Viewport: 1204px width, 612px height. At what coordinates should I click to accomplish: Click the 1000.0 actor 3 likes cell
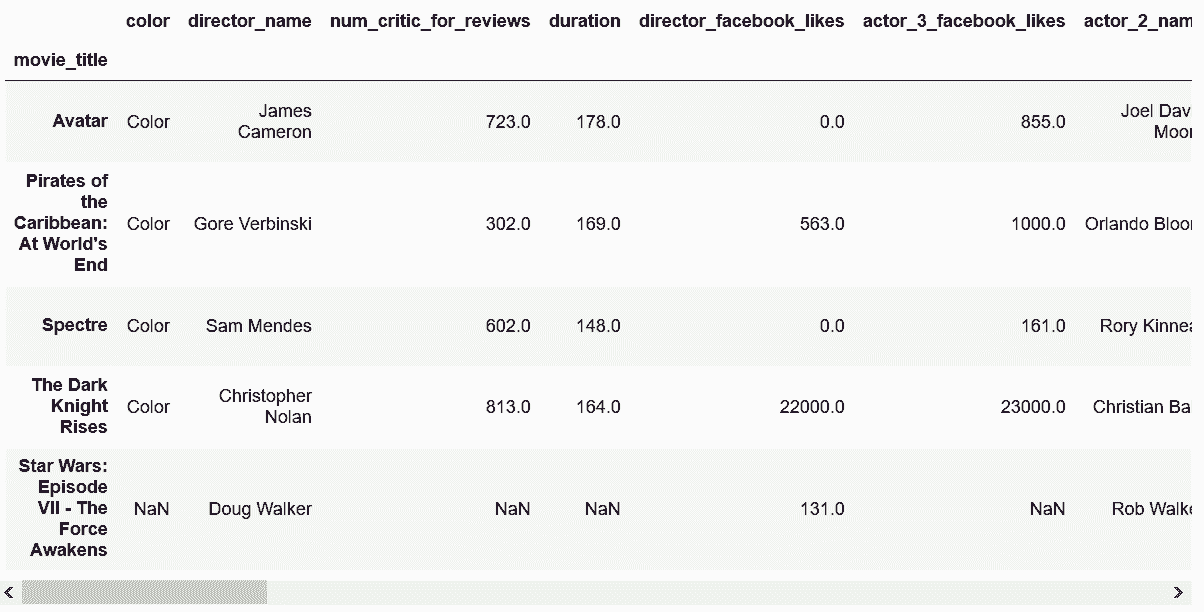[1038, 224]
